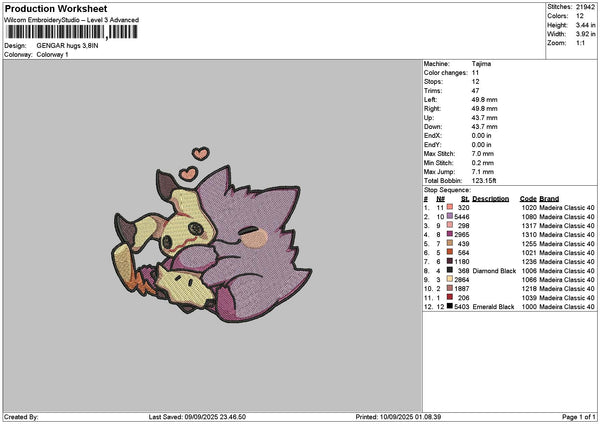Select the 'Emerald Black' description
This screenshot has height=424, width=600.
[x=494, y=307]
